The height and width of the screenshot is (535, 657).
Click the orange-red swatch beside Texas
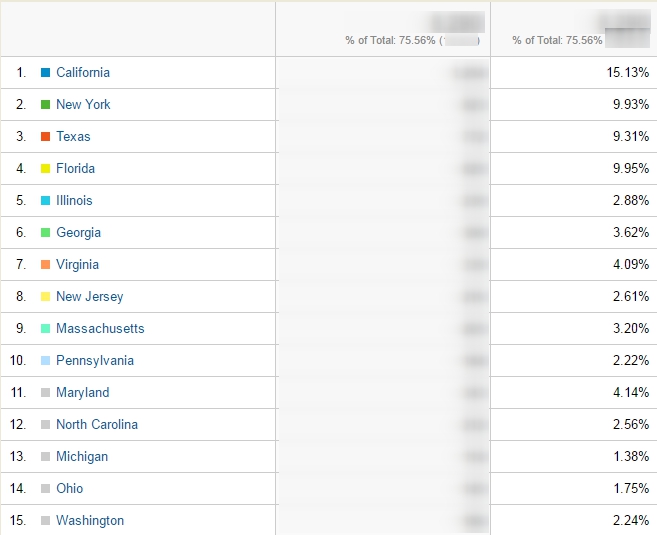pyautogui.click(x=45, y=137)
